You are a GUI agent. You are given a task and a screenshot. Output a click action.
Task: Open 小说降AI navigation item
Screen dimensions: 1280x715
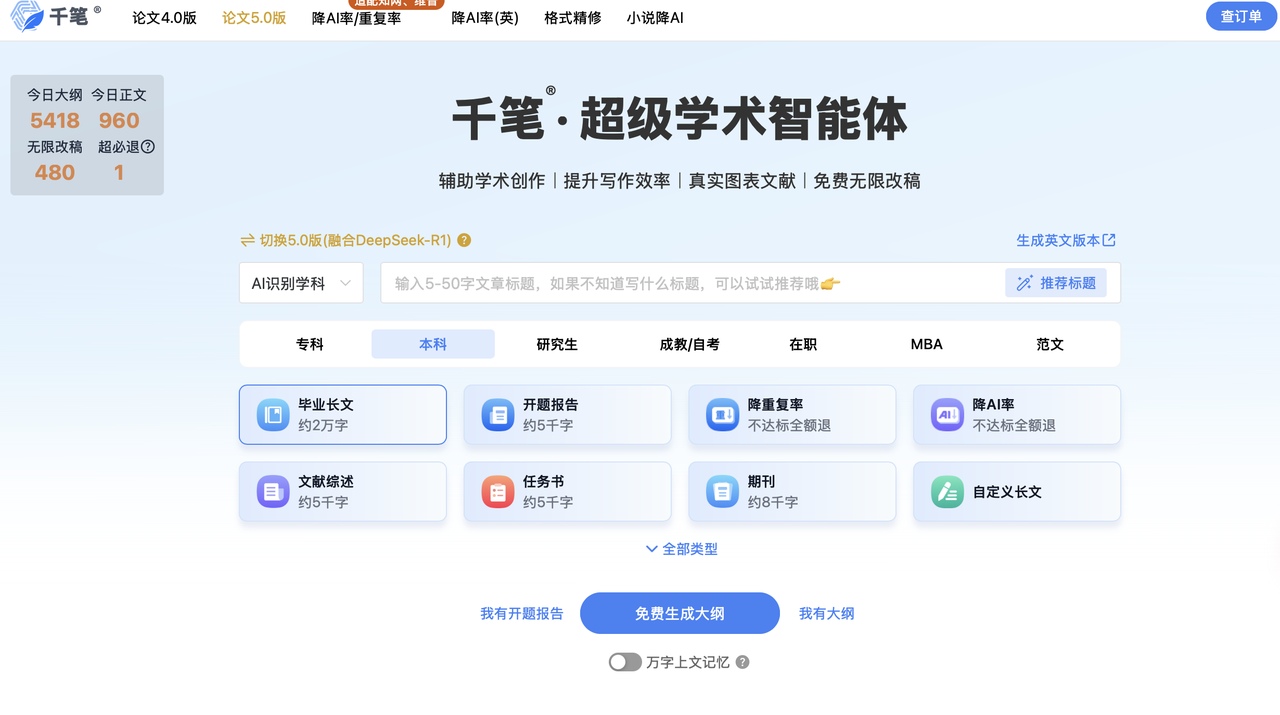click(x=655, y=17)
